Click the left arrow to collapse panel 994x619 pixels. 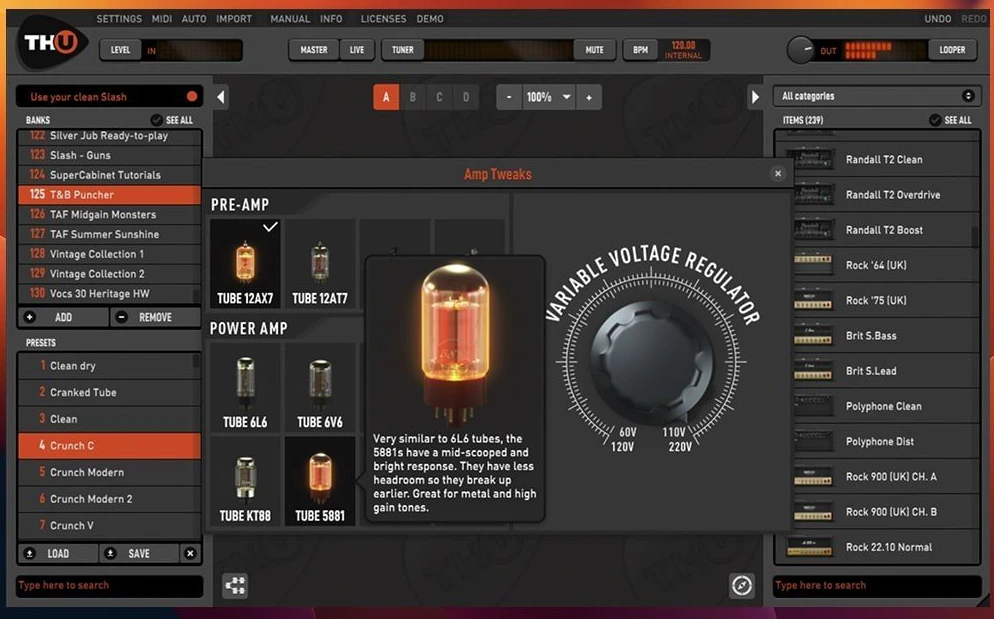point(221,97)
